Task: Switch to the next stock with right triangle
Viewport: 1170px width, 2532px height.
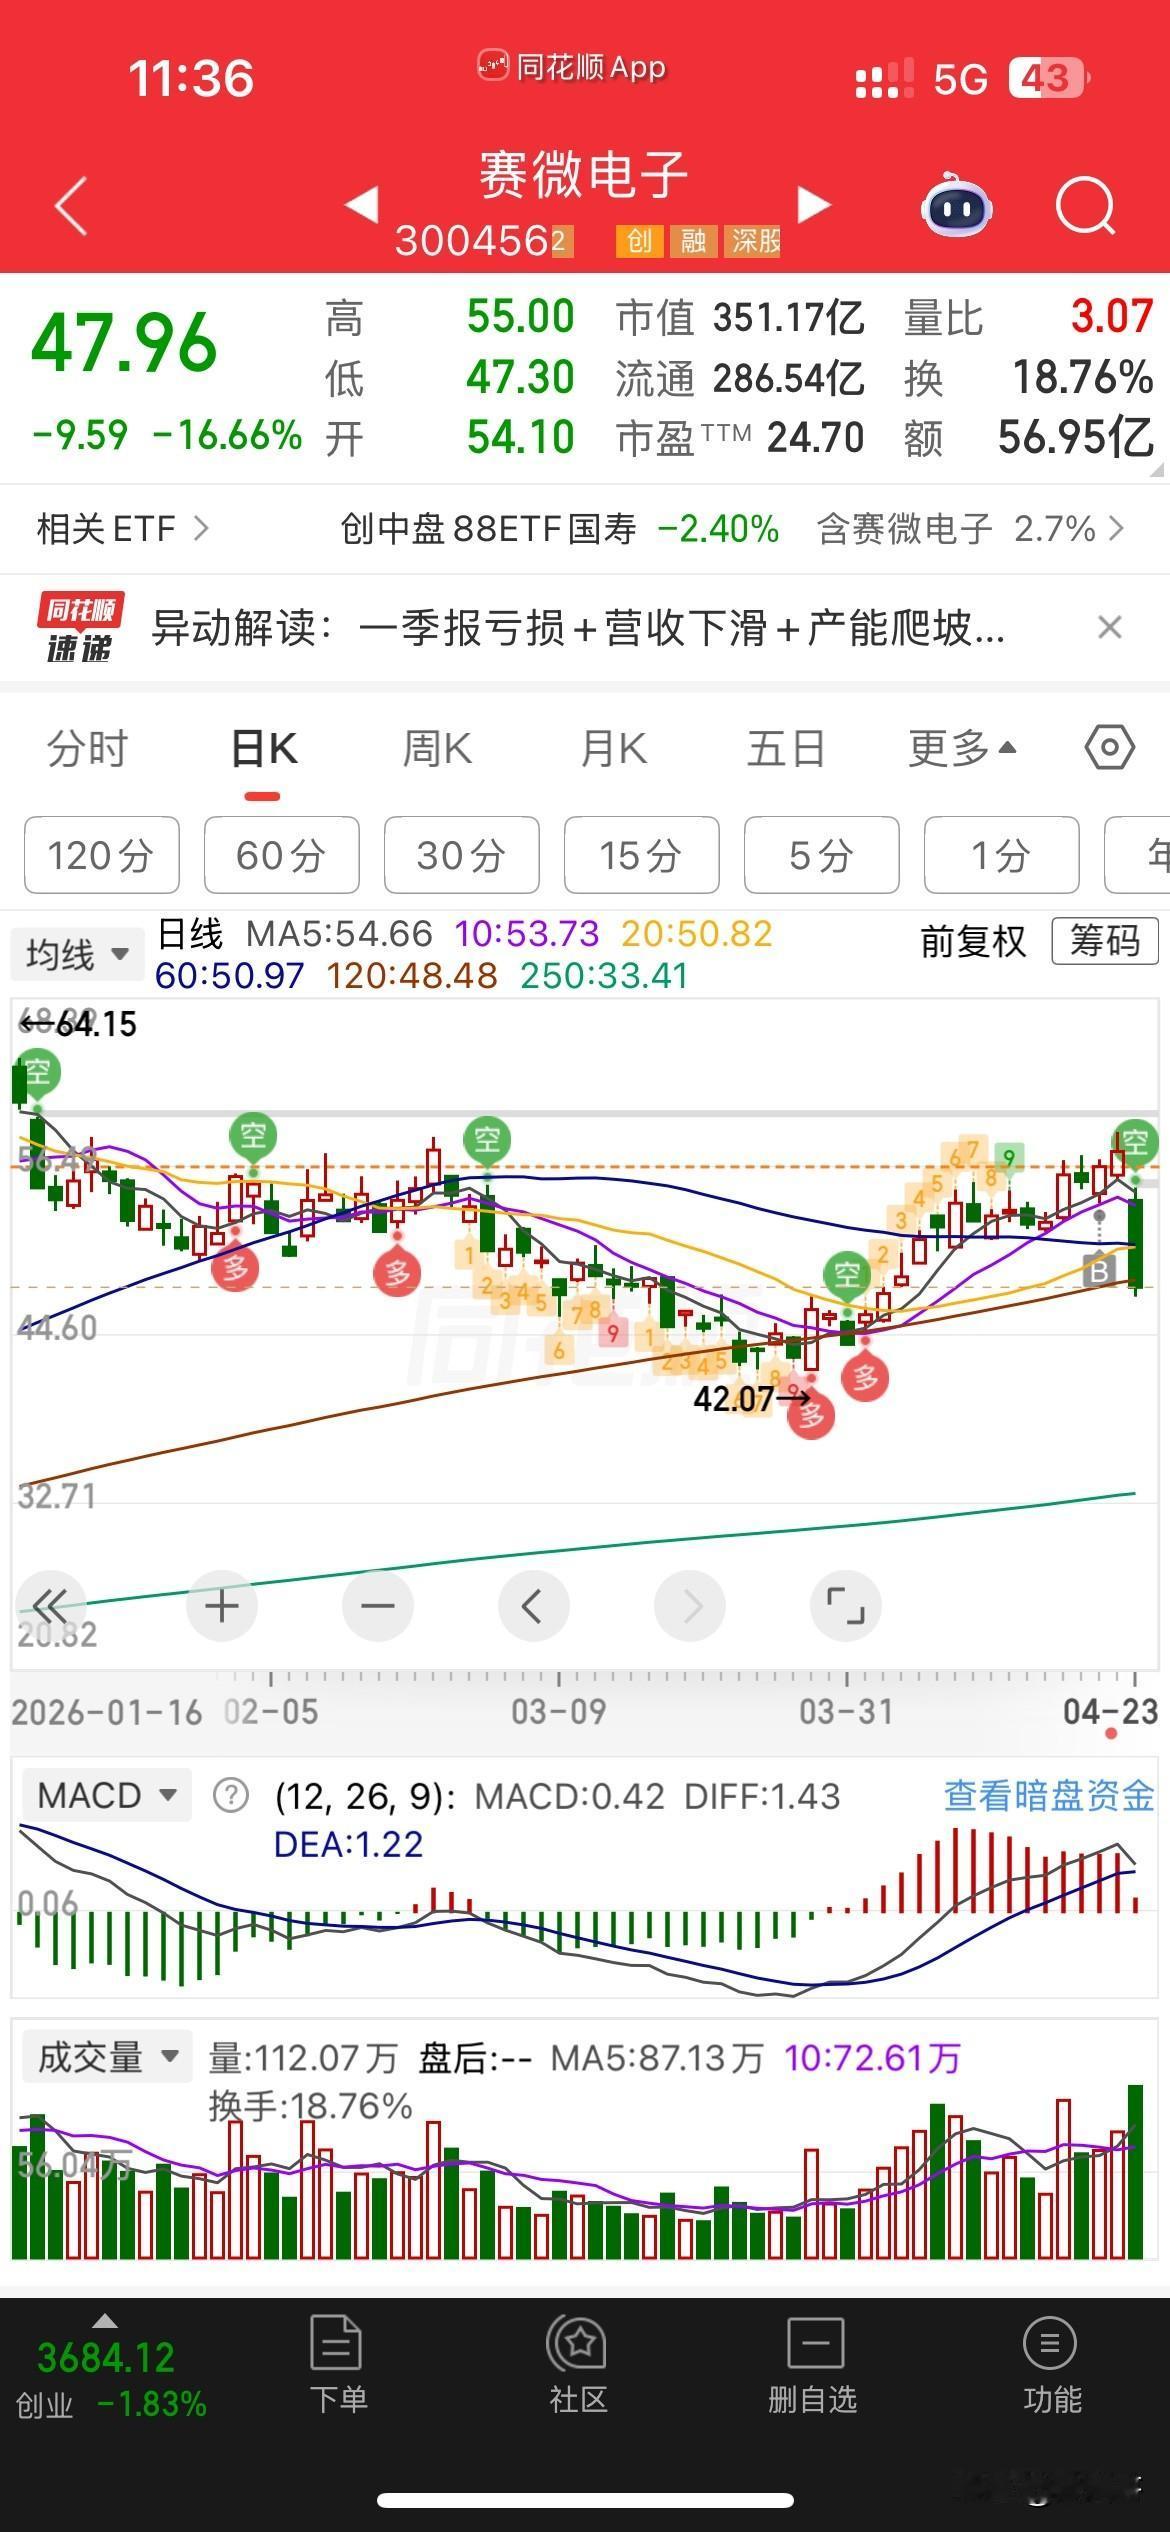Action: coord(814,204)
